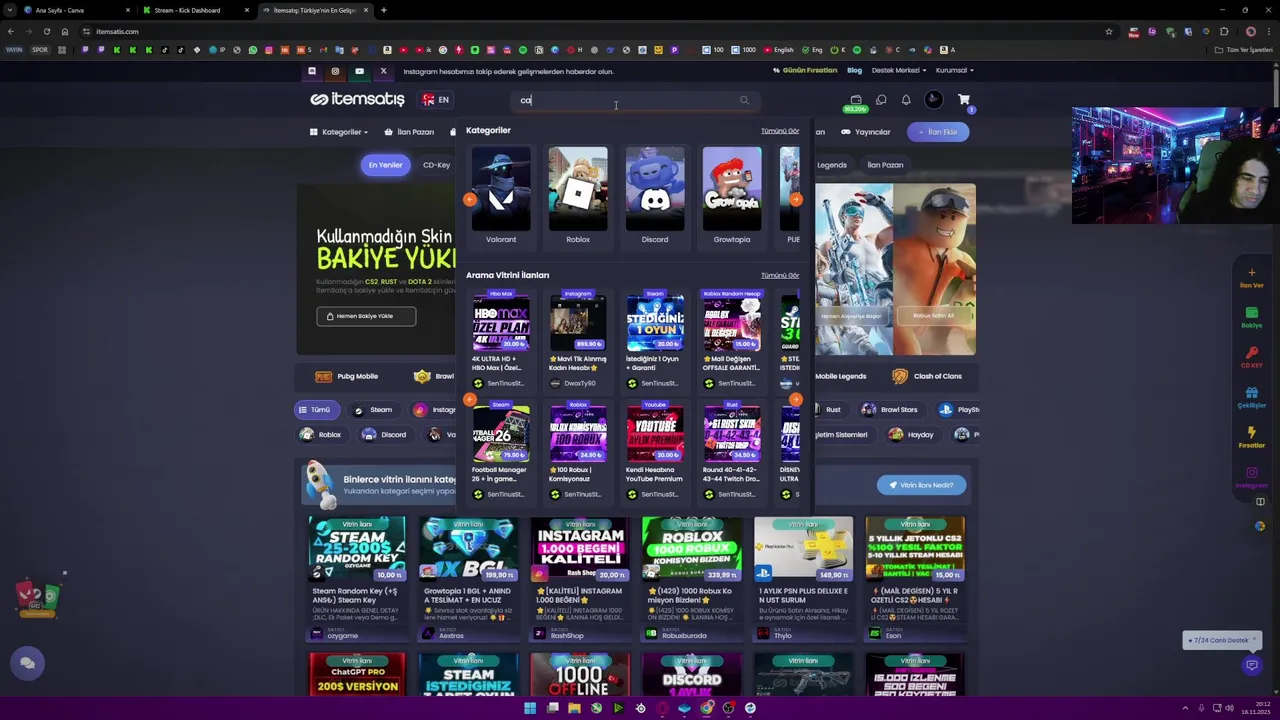This screenshot has height=720, width=1280.
Task: Go to next categories with right orange arrow
Action: tap(796, 200)
